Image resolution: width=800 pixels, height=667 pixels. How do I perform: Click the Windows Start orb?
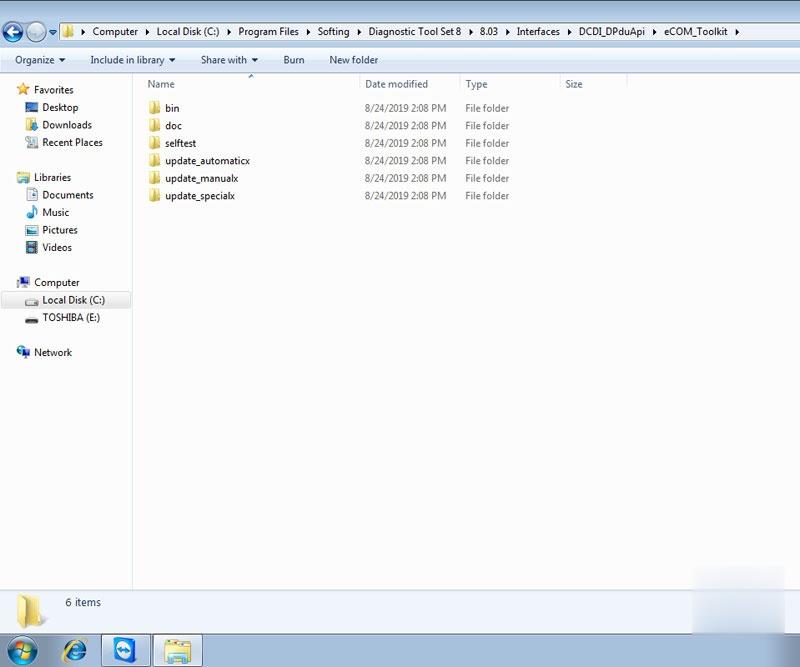coord(21,650)
